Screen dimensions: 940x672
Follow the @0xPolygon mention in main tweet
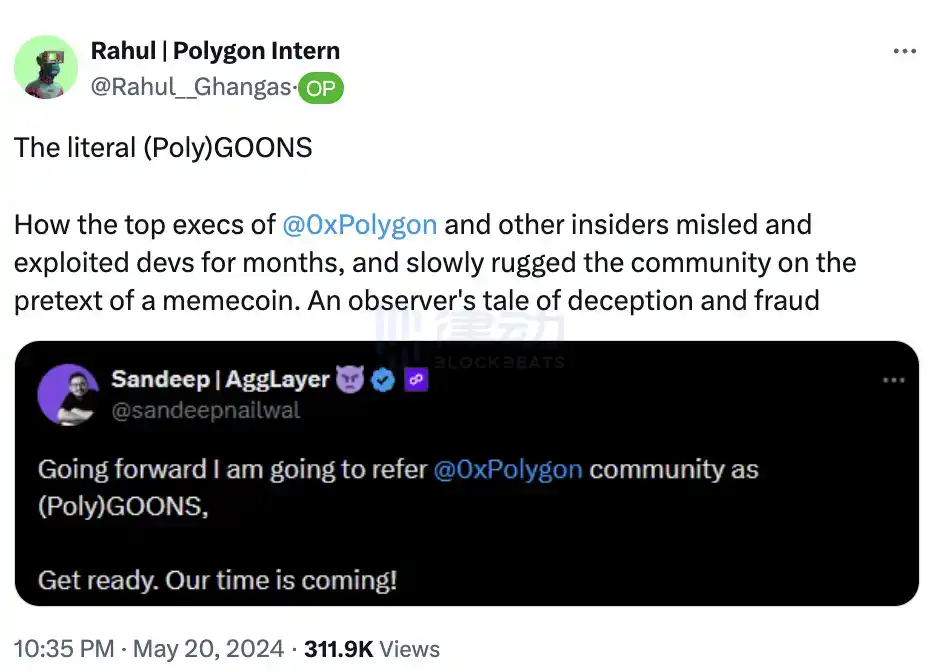(x=360, y=223)
